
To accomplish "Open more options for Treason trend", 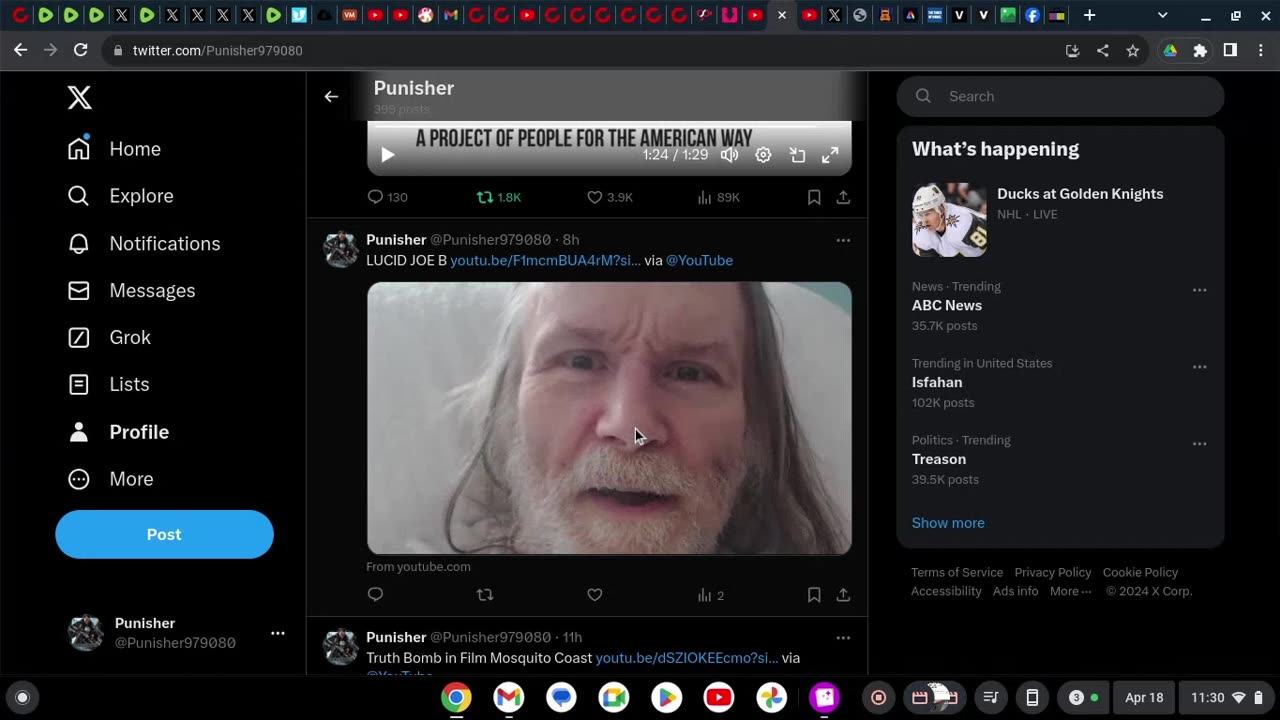I will [x=1199, y=444].
